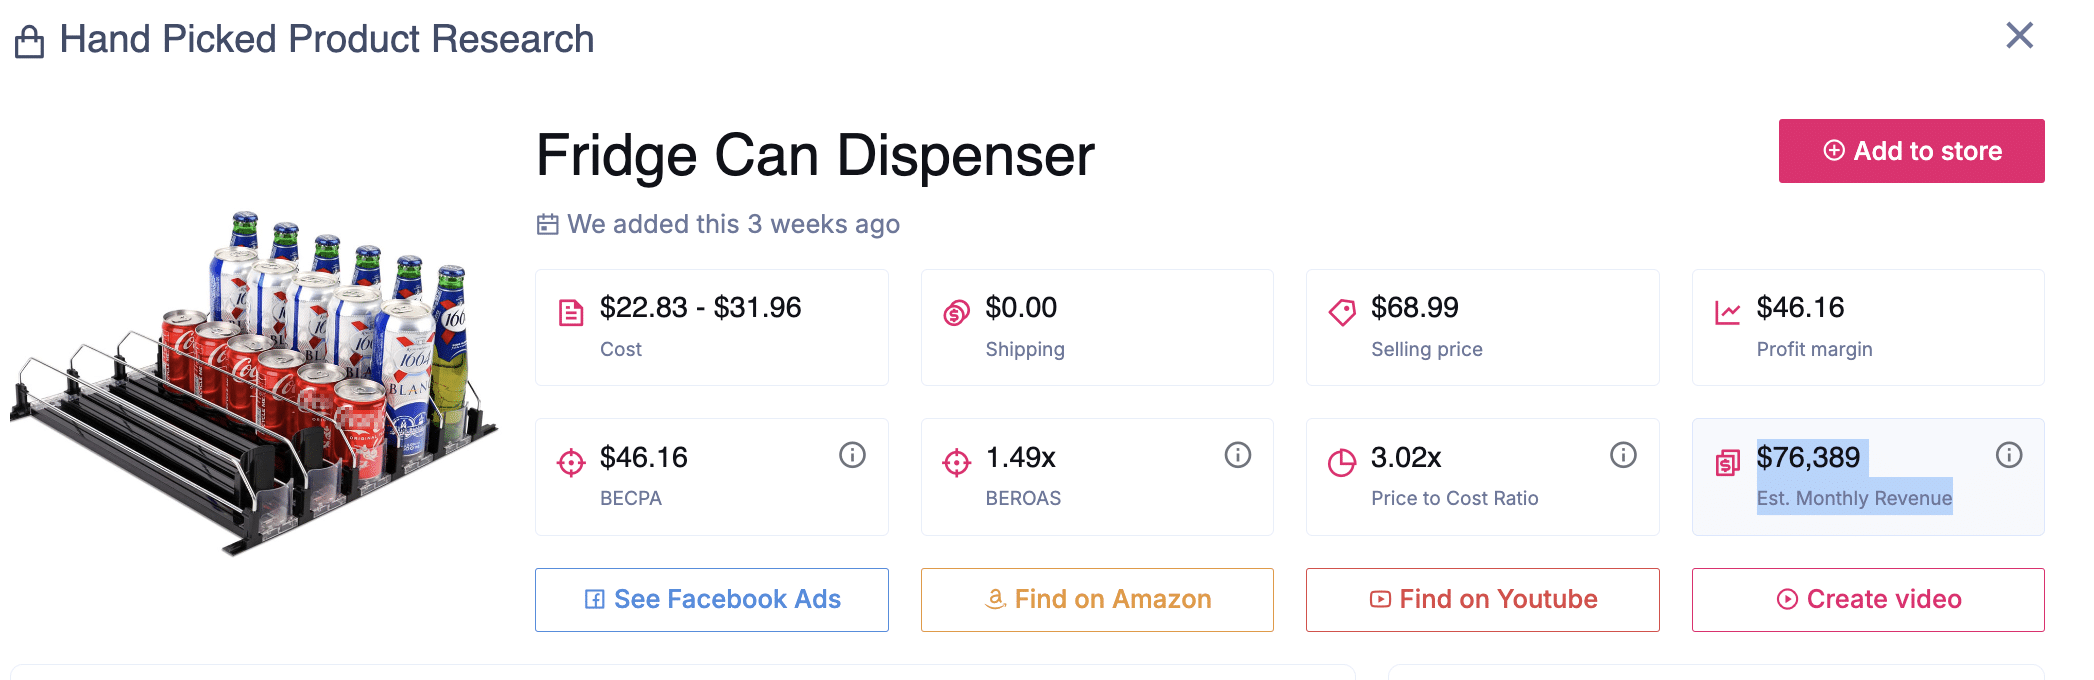Close the Hand Picked Product Research panel
Screen dimensions: 2094x680
coord(2020,36)
